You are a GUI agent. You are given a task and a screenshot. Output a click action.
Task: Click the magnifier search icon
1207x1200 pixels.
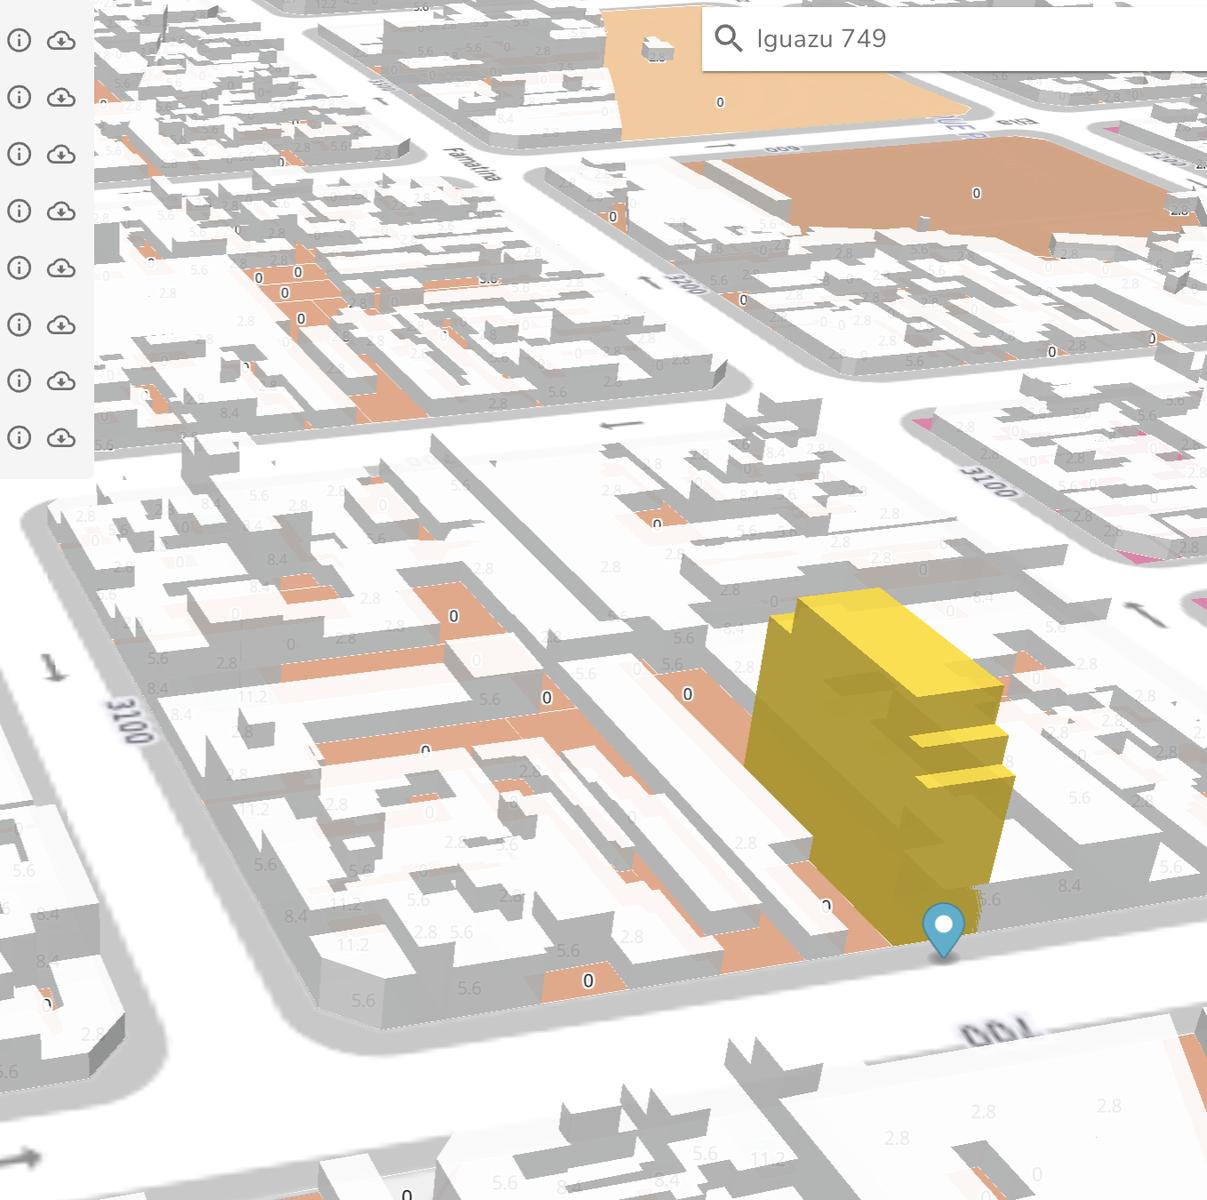(729, 38)
